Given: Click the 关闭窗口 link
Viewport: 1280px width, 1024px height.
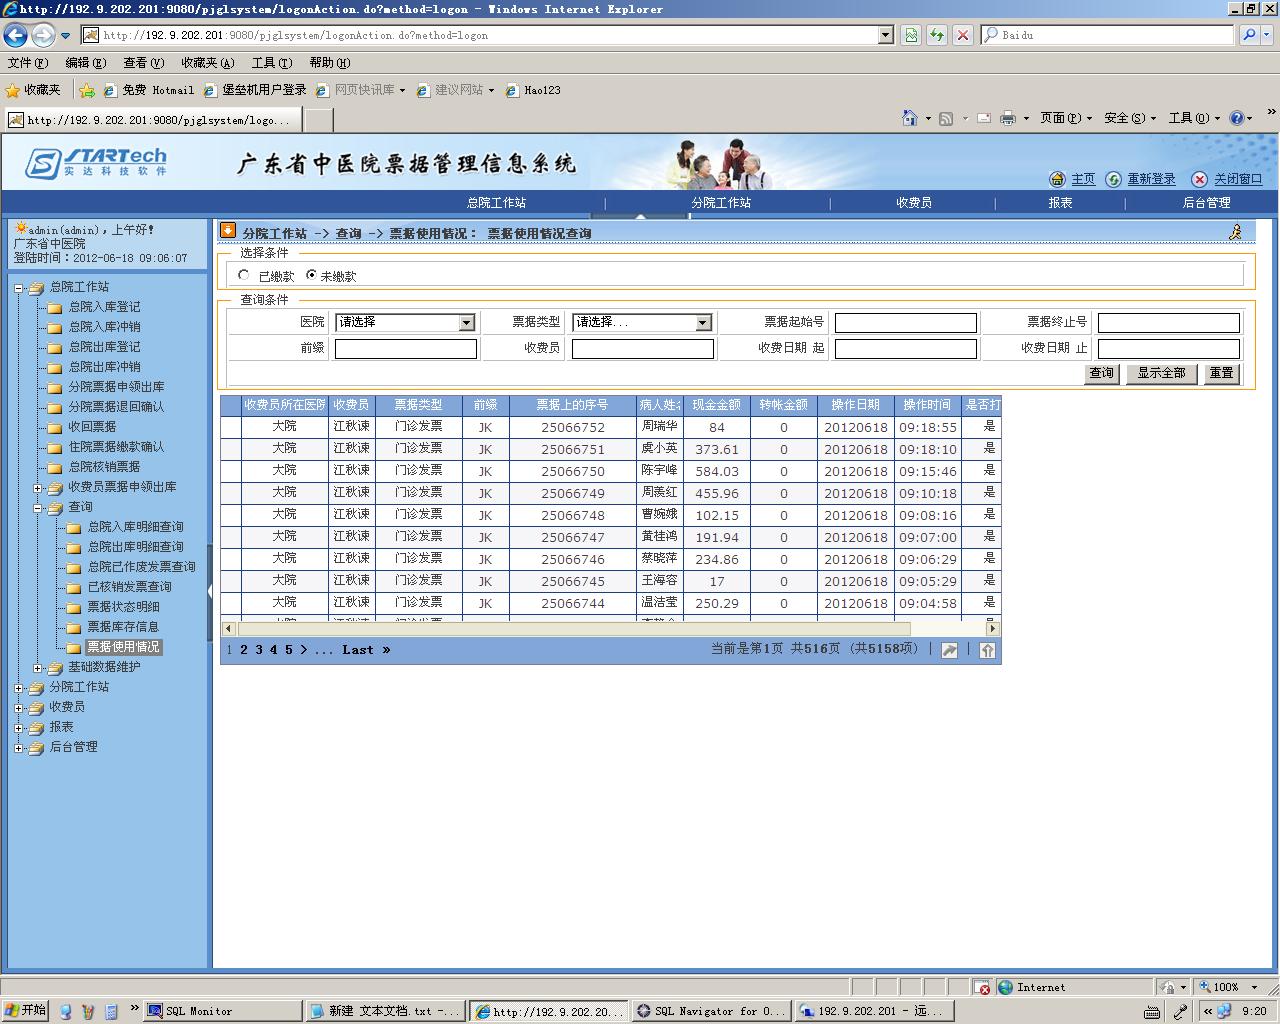Looking at the screenshot, I should click(x=1238, y=179).
